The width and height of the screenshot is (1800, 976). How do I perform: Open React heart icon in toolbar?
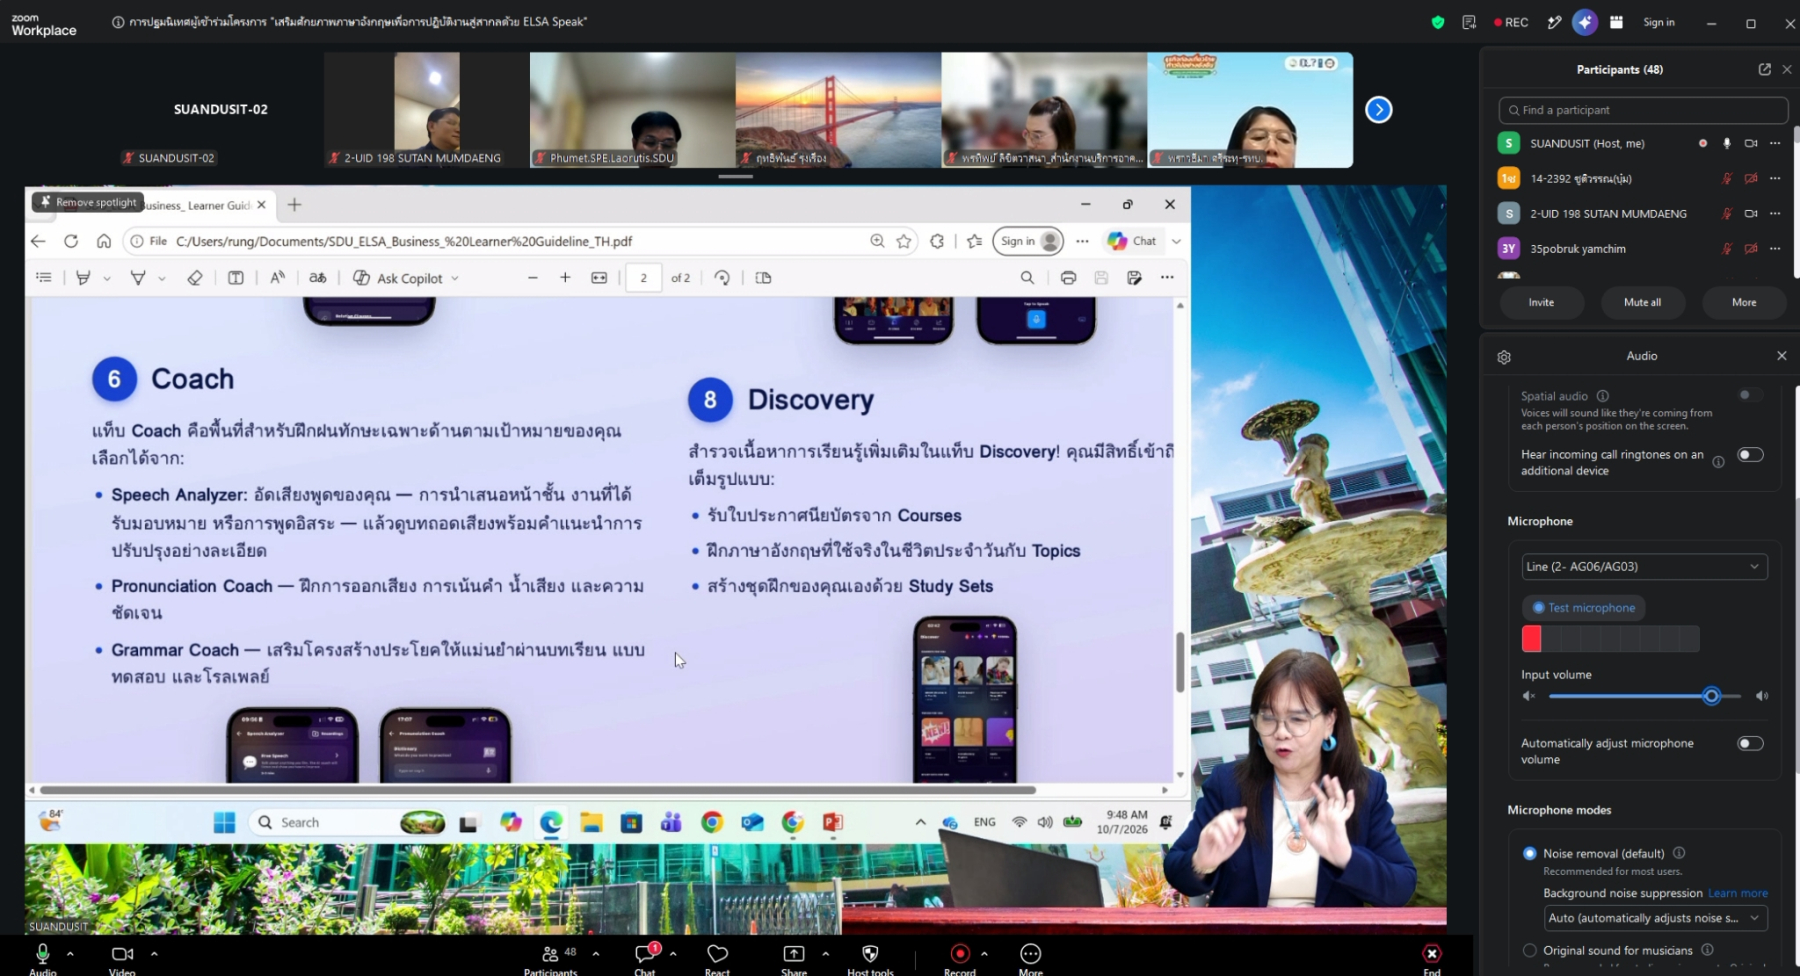tap(717, 953)
